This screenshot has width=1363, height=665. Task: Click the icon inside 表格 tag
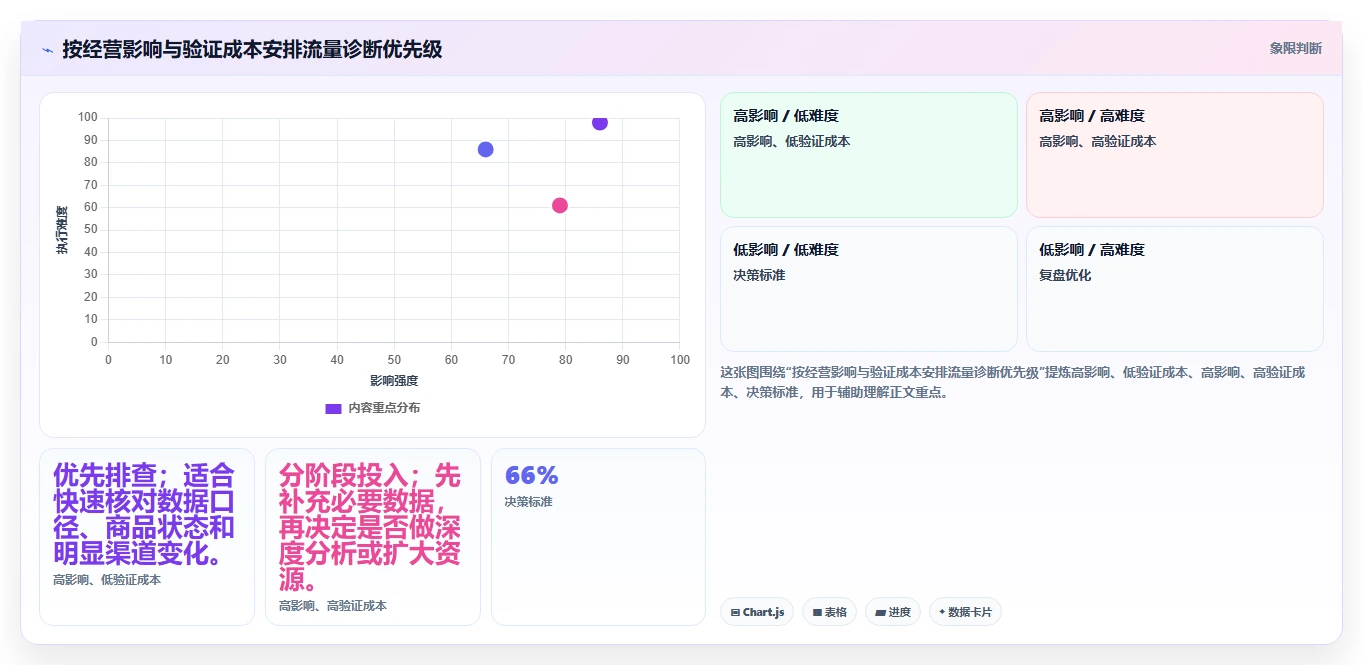(x=817, y=612)
